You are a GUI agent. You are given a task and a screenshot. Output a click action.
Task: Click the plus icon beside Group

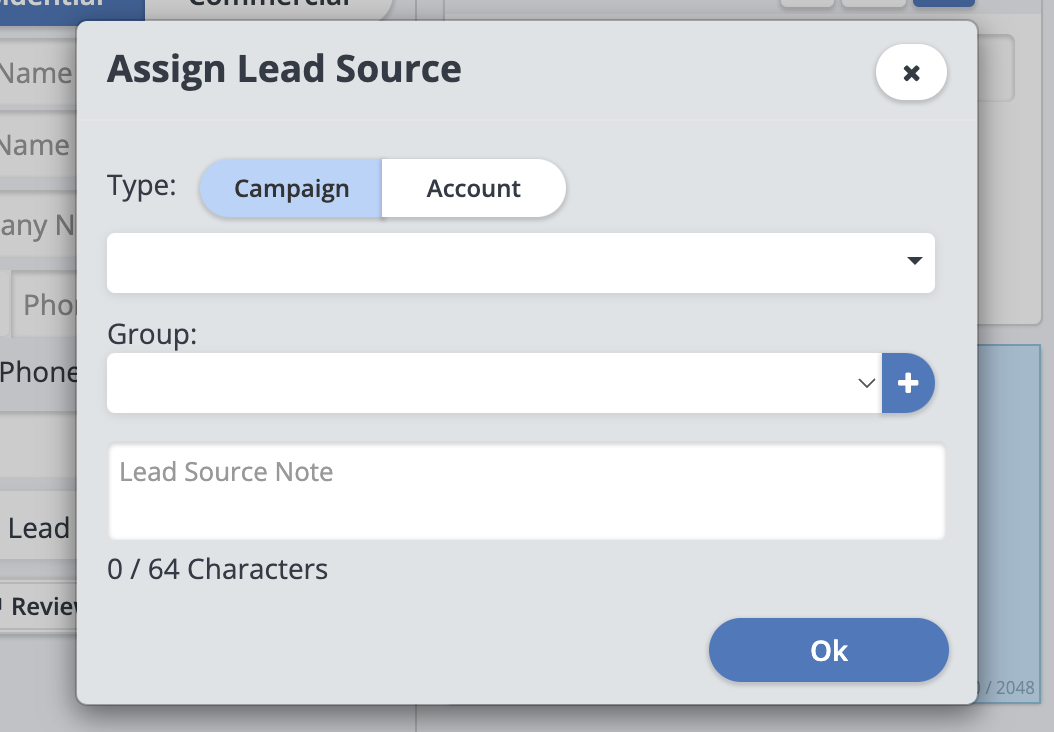[x=908, y=383]
